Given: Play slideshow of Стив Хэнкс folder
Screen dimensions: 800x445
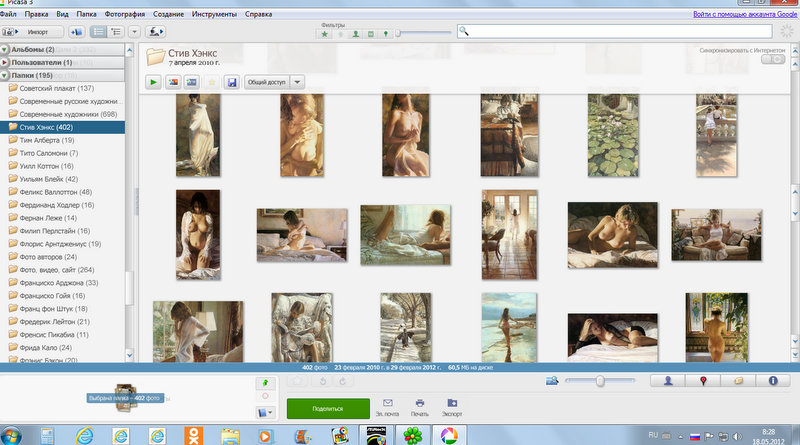Looking at the screenshot, I should pos(154,82).
